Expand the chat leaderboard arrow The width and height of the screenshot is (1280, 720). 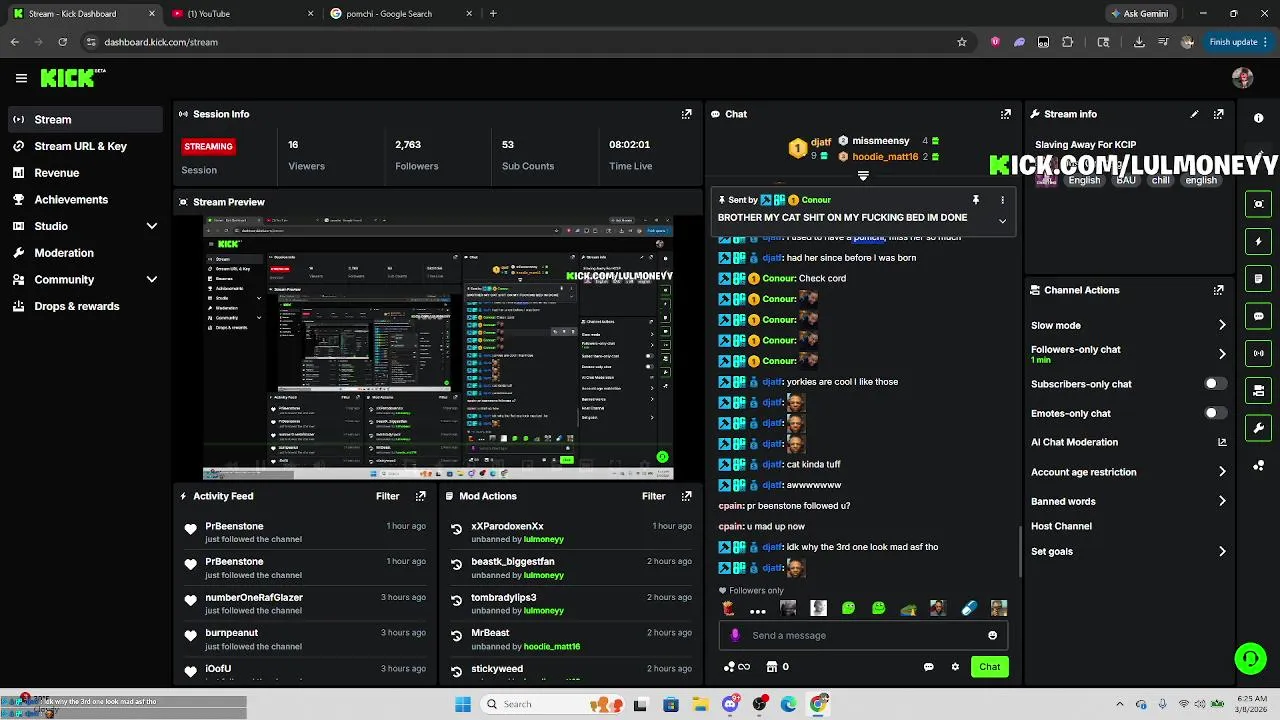[863, 176]
